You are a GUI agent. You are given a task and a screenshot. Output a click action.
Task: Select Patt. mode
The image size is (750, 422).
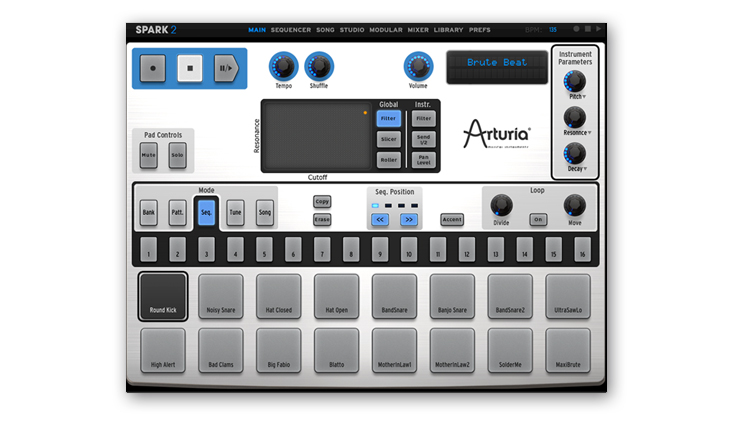[x=177, y=212]
